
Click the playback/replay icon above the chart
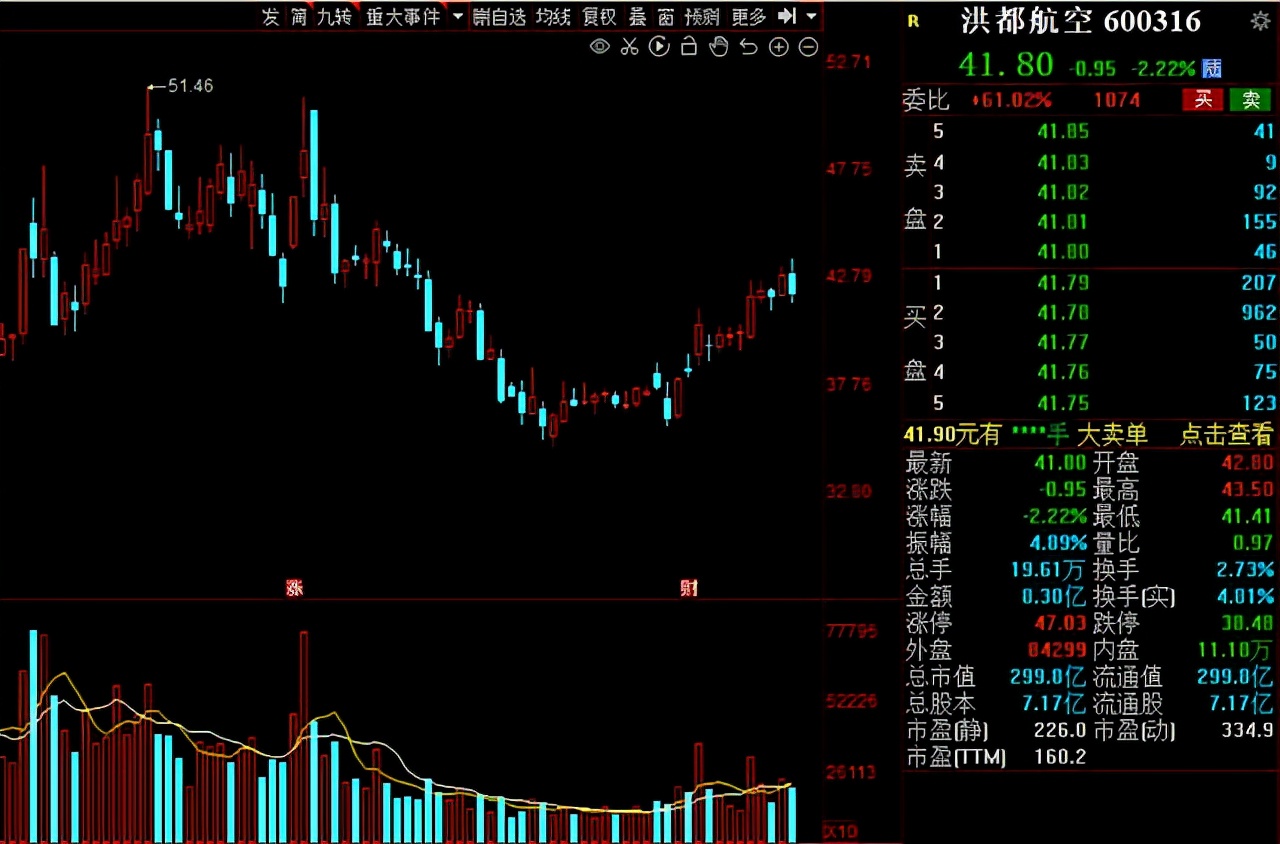coord(659,46)
